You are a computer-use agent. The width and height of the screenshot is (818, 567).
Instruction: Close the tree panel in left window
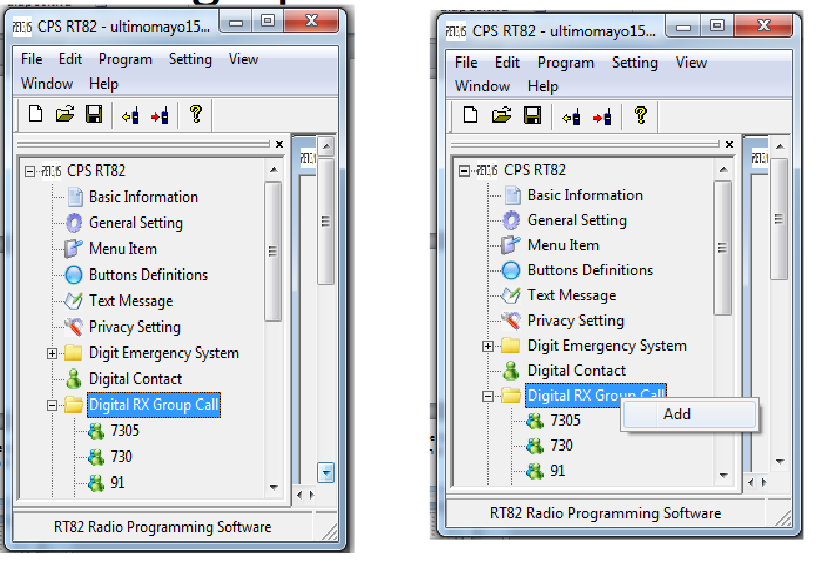point(280,144)
